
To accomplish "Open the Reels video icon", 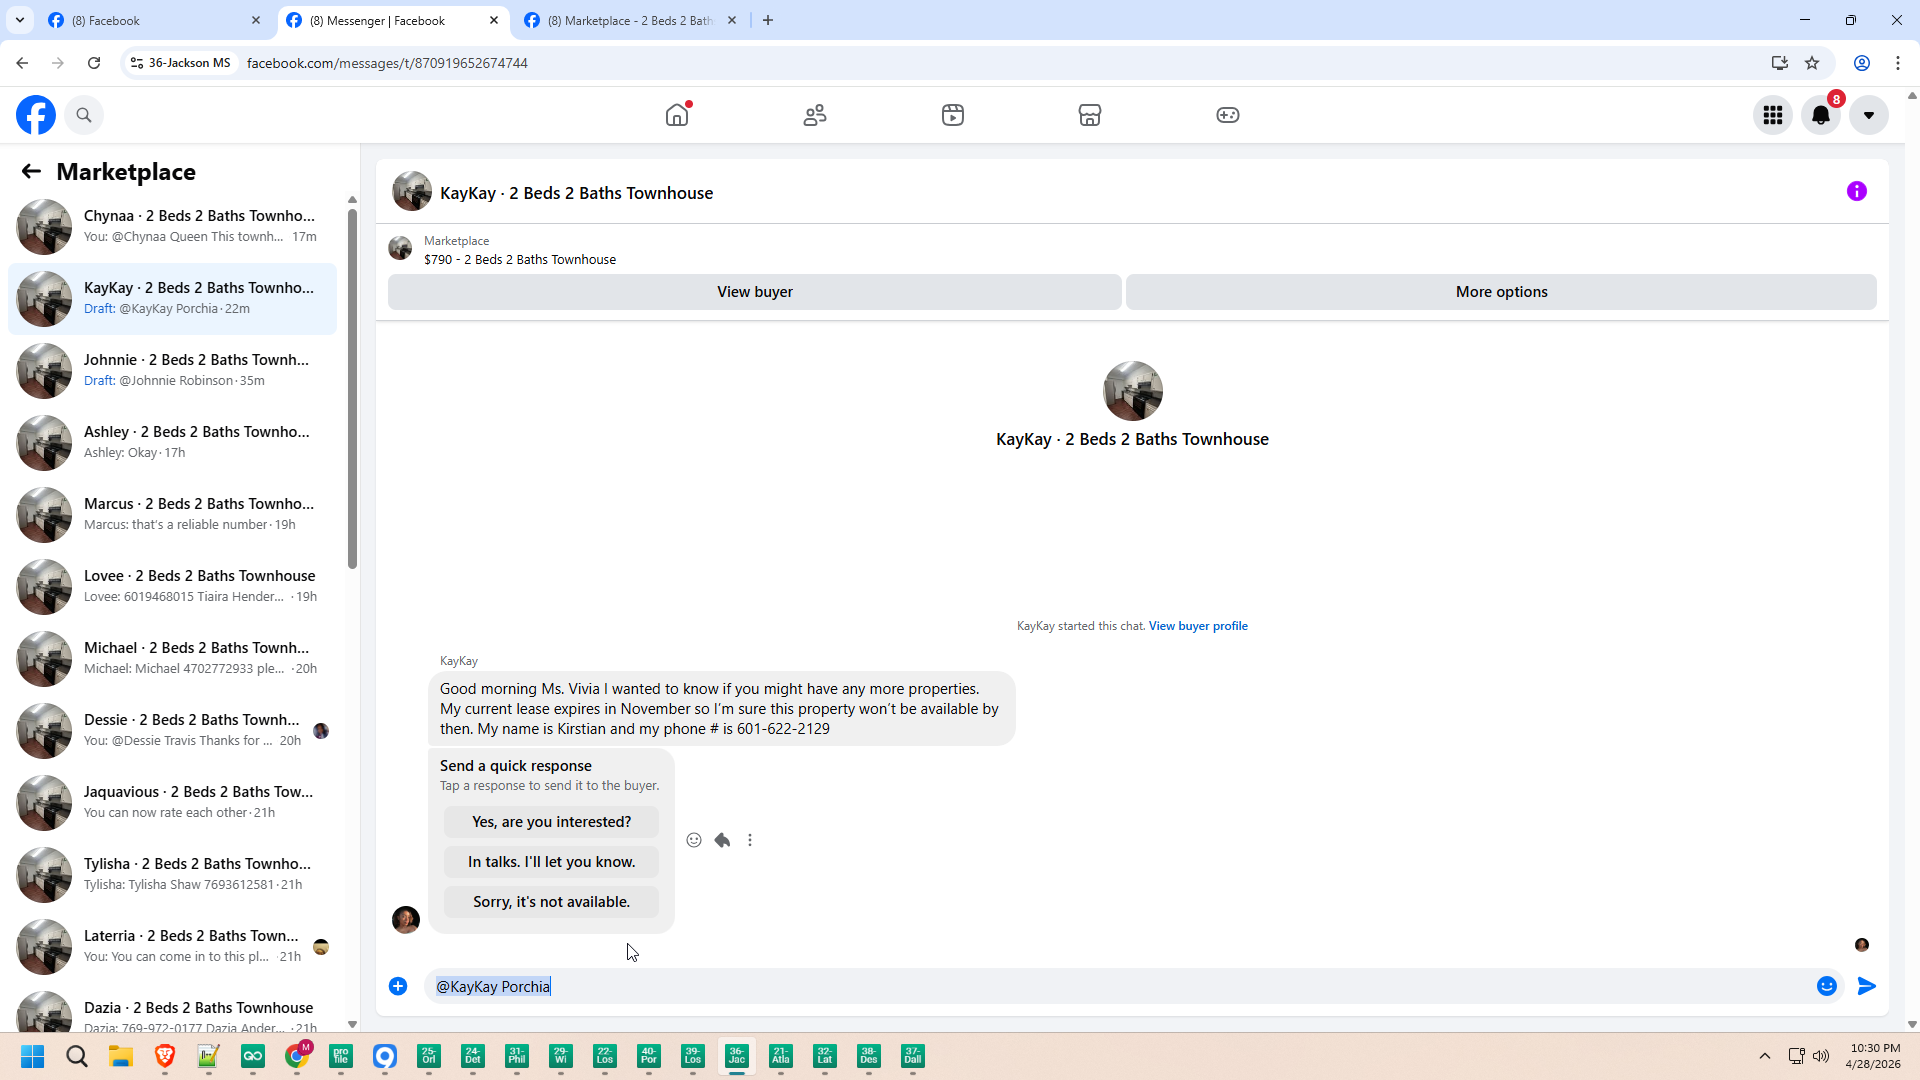I will coord(953,115).
